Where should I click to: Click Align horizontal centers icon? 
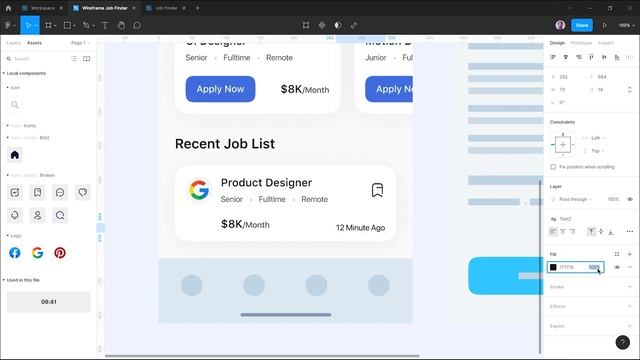click(566, 57)
